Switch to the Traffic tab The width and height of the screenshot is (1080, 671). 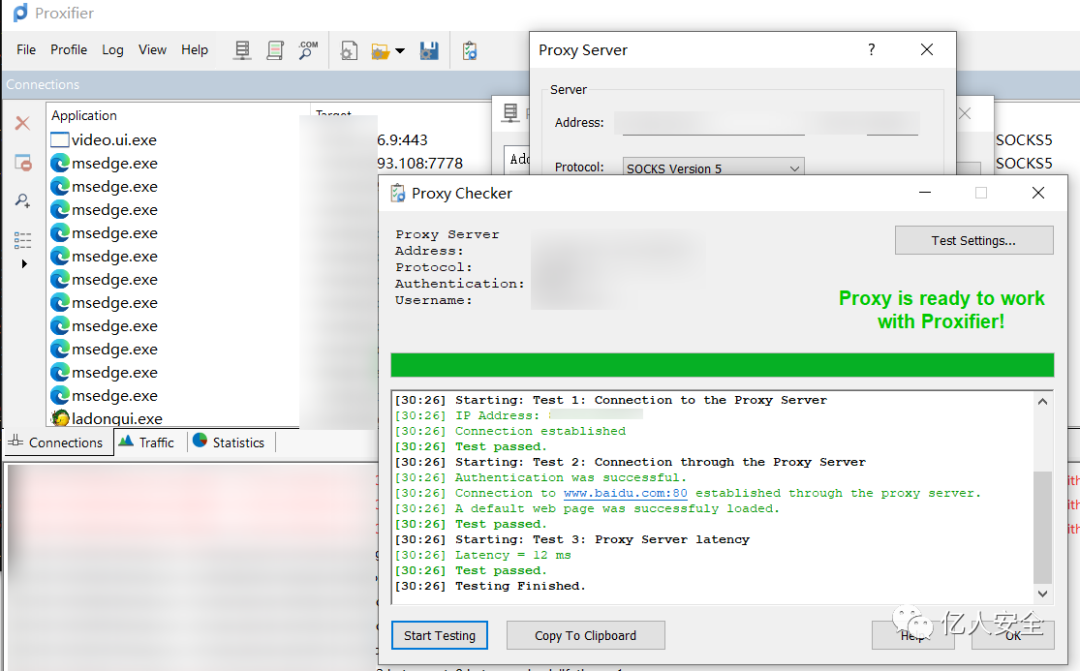pyautogui.click(x=148, y=442)
